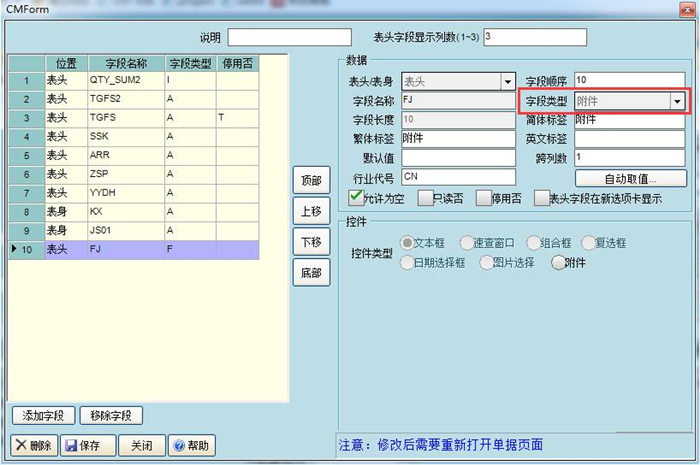Check 表头字段在新选项卡显示 option
Viewport: 700px width, 465px height.
click(x=542, y=198)
